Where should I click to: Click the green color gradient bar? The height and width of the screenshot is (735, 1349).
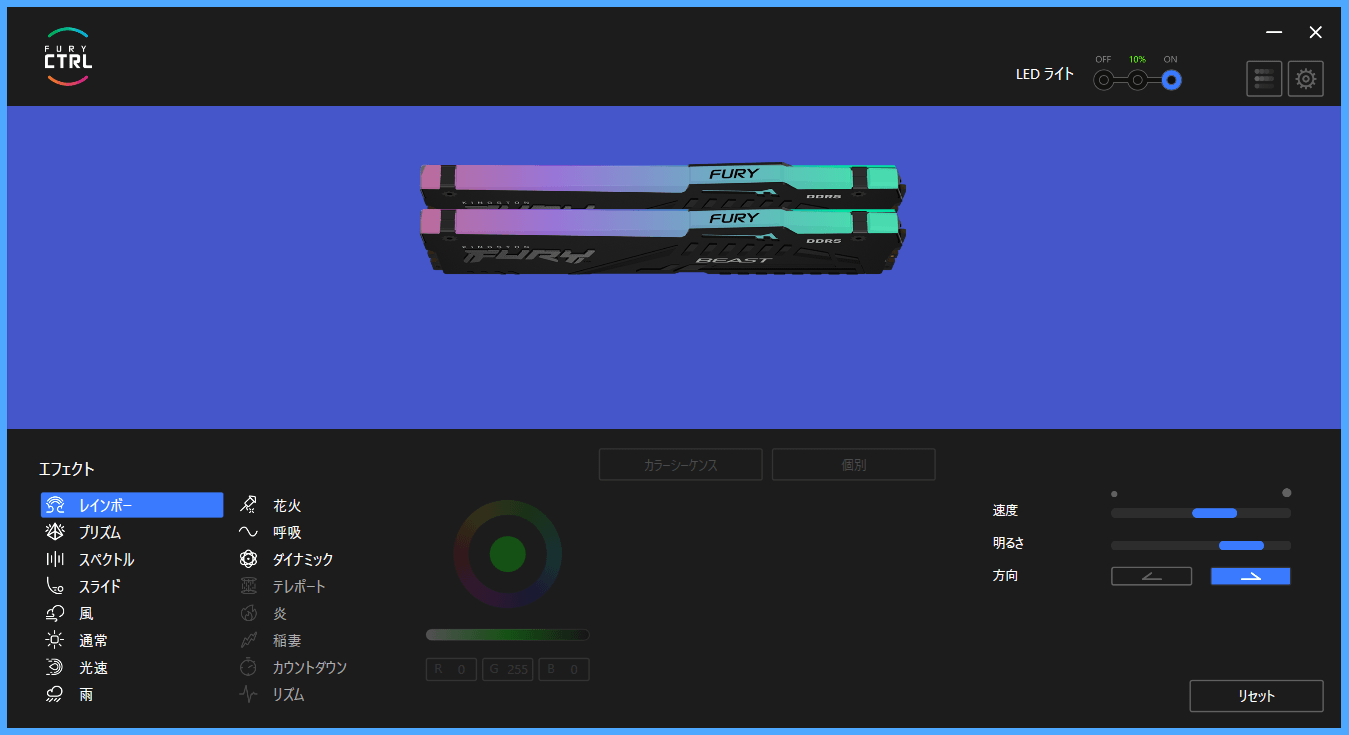click(507, 634)
